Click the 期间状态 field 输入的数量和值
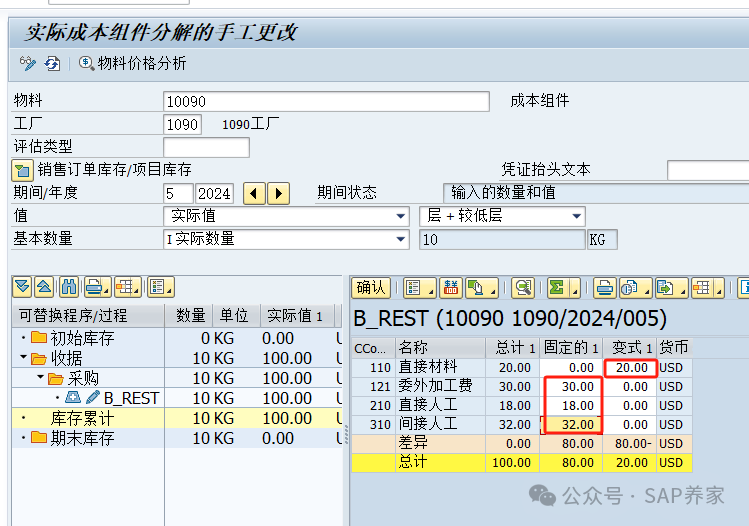The width and height of the screenshot is (749, 526). [x=596, y=193]
